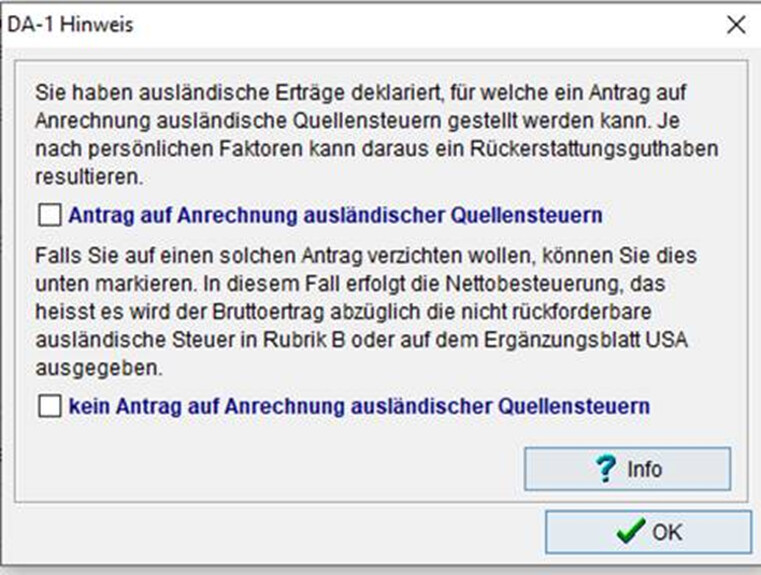Click the bold label starting with "kein Antrag"
Screen dimensions: 761x575
click(x=359, y=407)
